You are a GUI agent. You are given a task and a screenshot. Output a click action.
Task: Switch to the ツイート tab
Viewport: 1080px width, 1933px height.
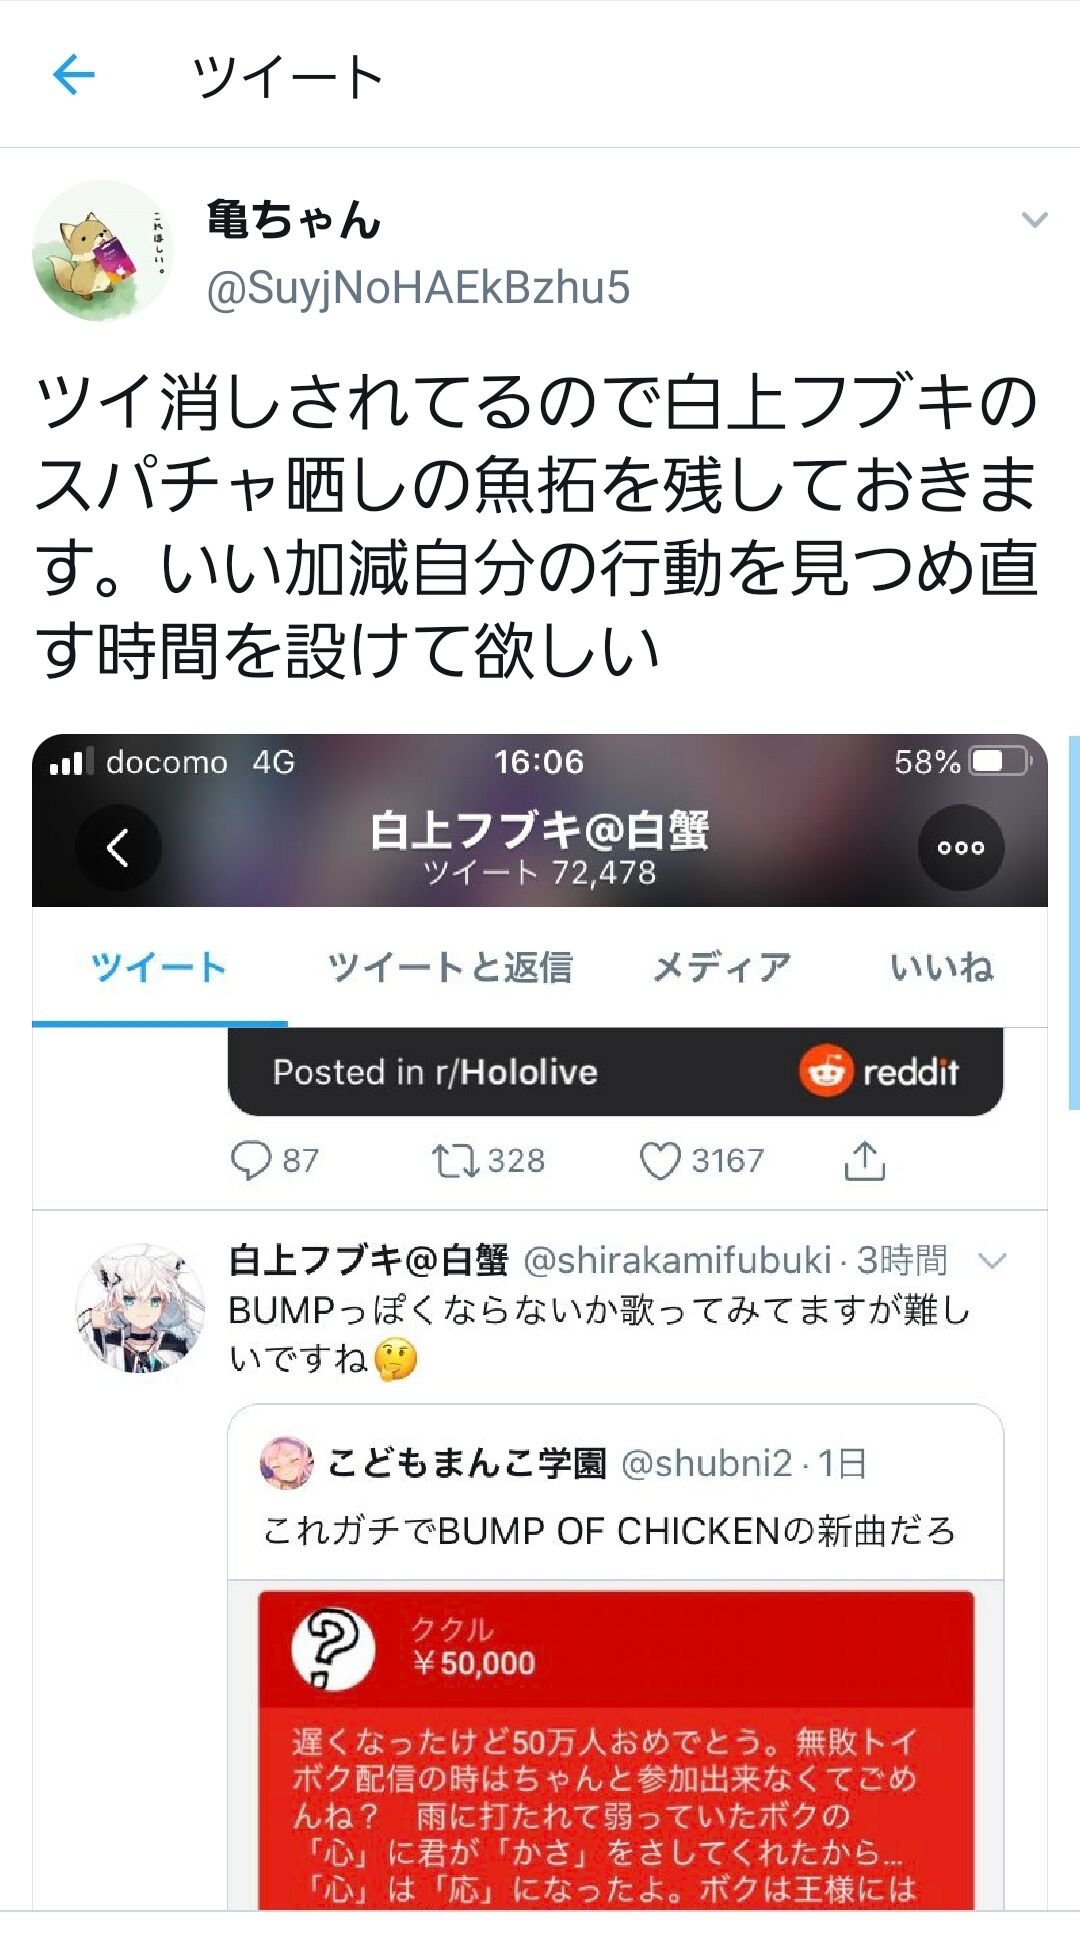click(159, 967)
